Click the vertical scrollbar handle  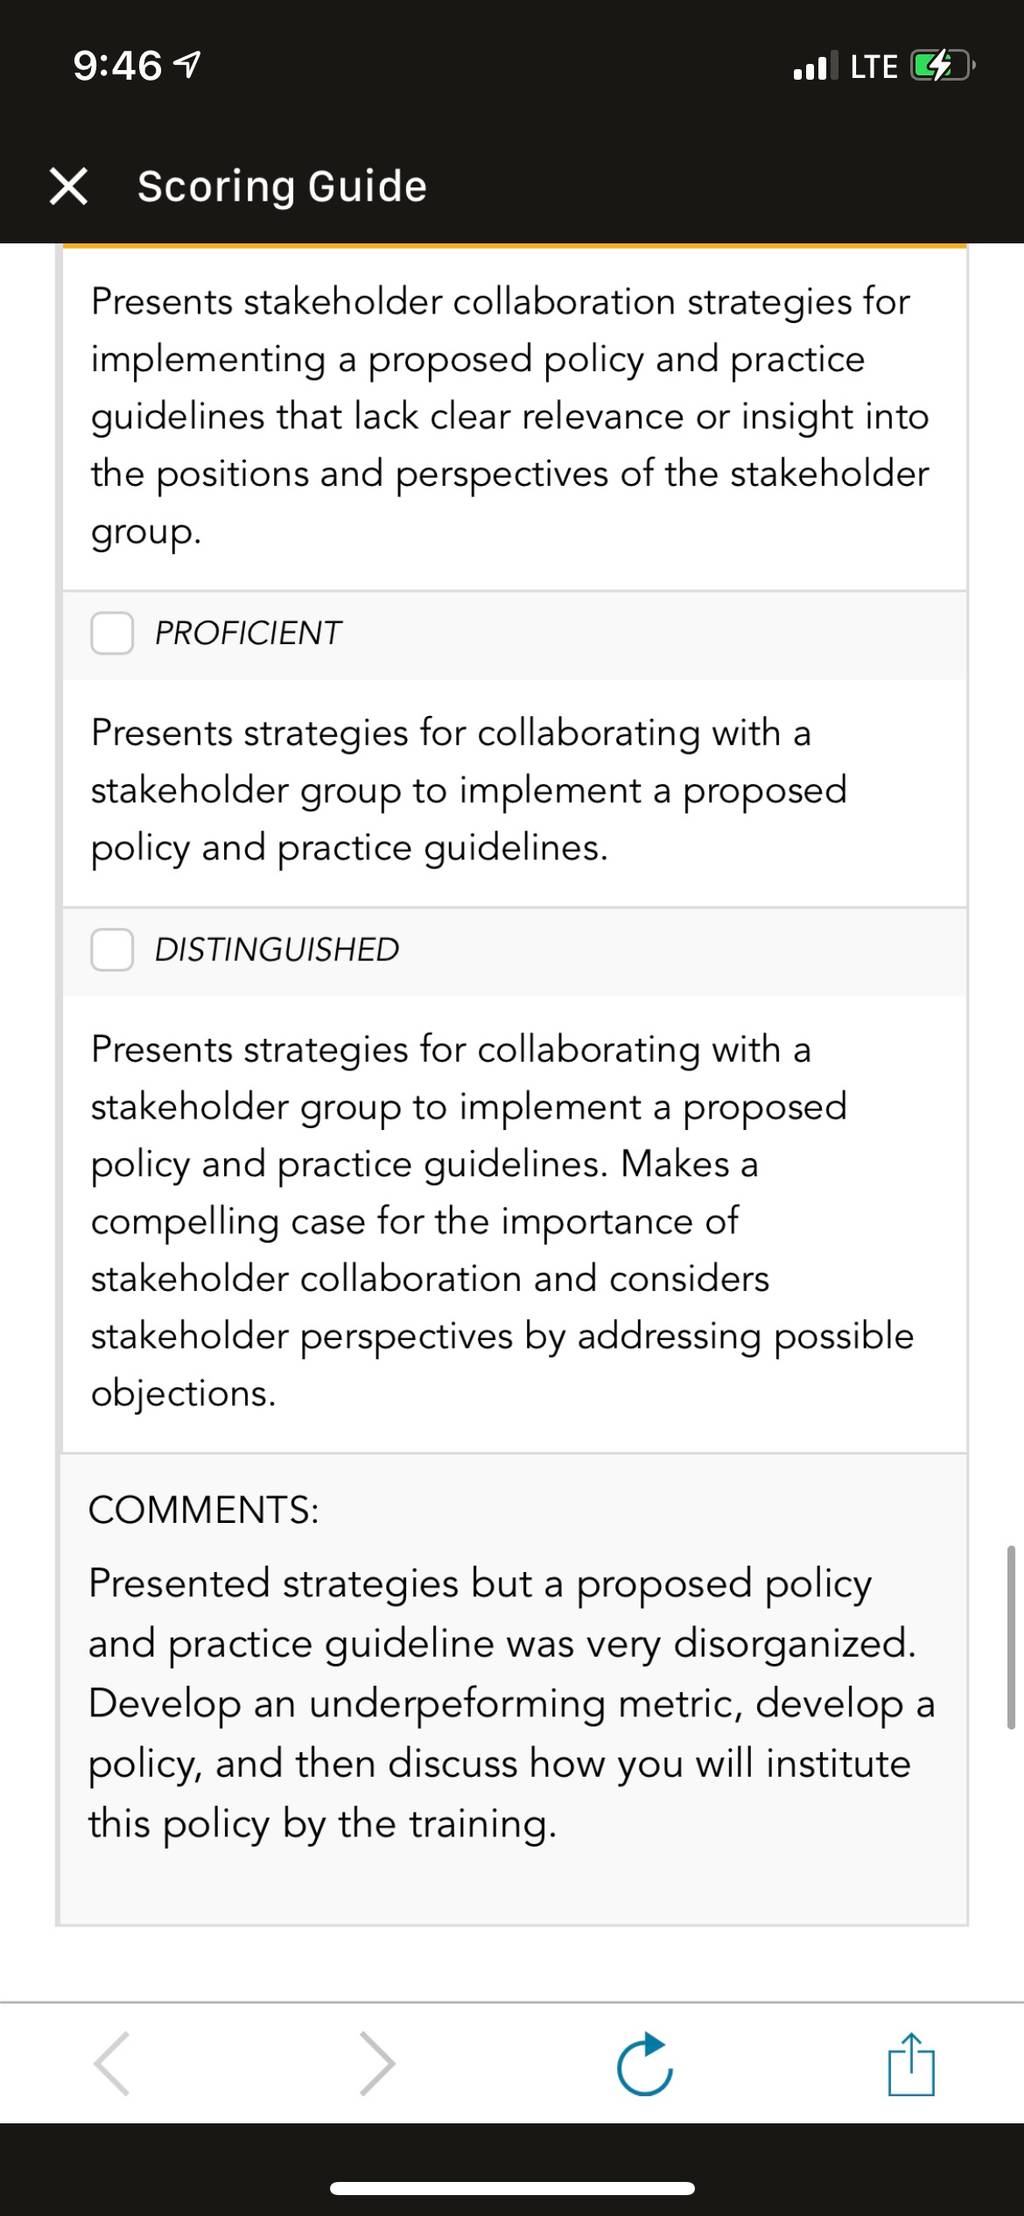tap(1011, 1637)
